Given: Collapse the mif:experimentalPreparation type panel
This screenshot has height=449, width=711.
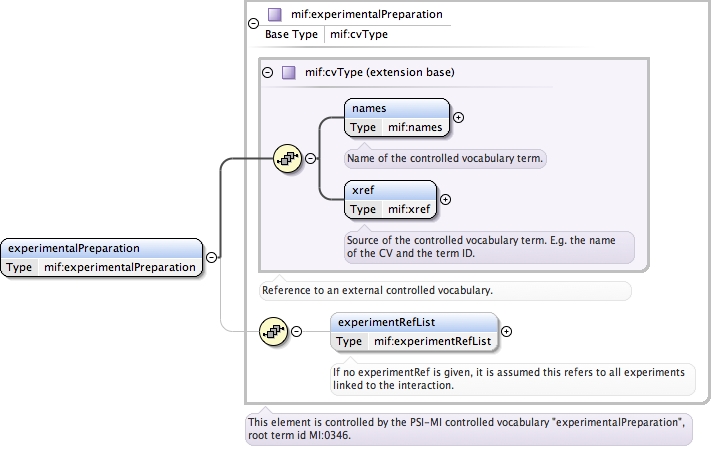Looking at the screenshot, I should (252, 24).
